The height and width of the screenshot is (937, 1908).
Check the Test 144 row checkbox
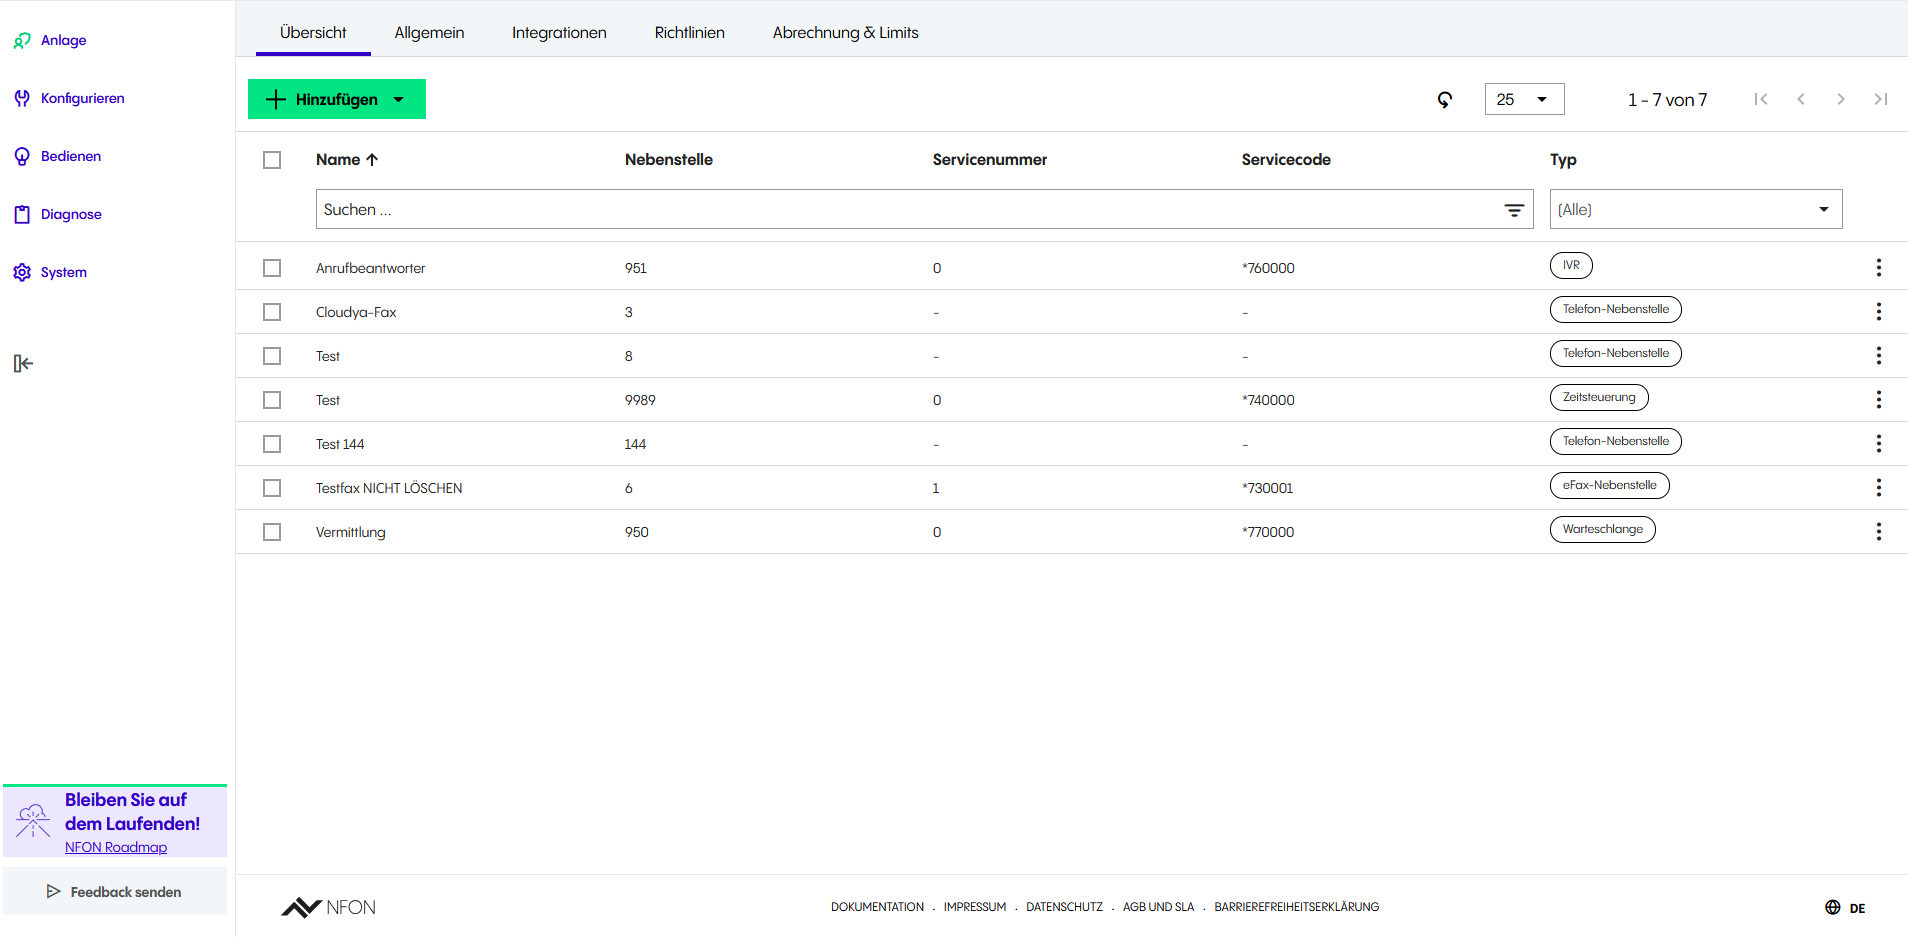tap(272, 444)
